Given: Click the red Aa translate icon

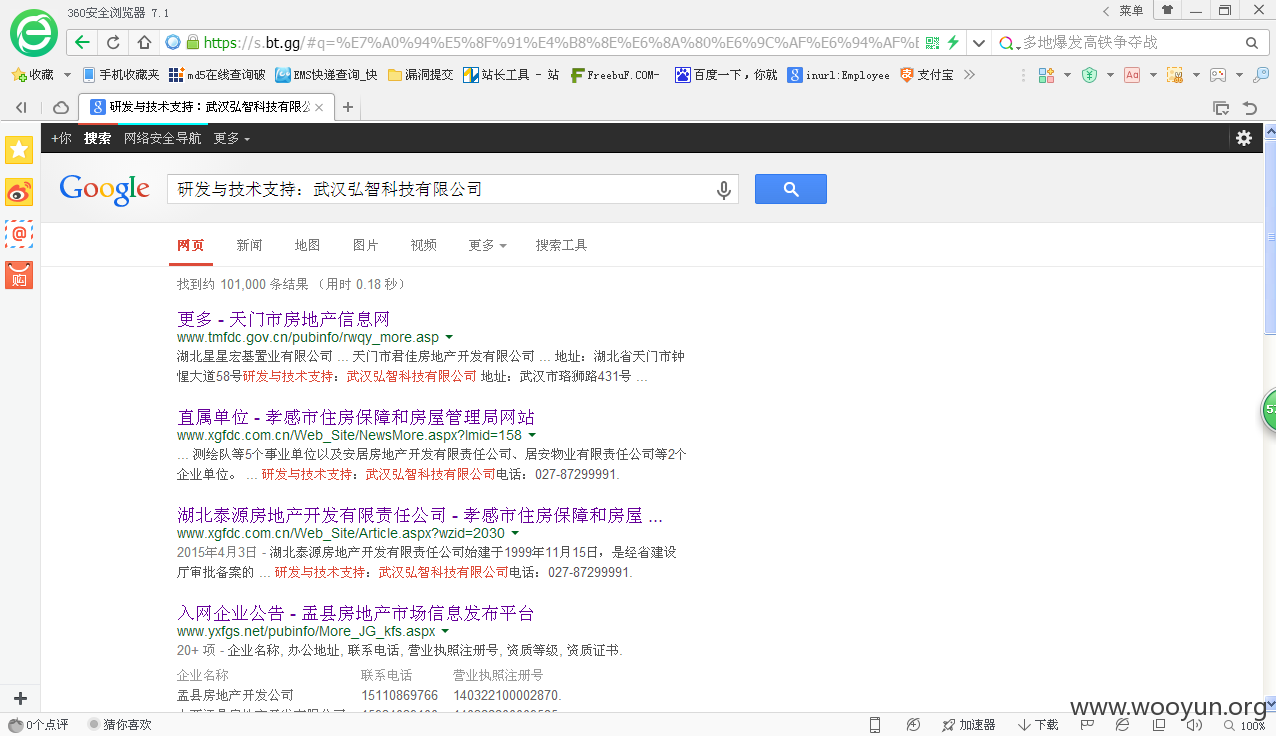Looking at the screenshot, I should [1132, 75].
